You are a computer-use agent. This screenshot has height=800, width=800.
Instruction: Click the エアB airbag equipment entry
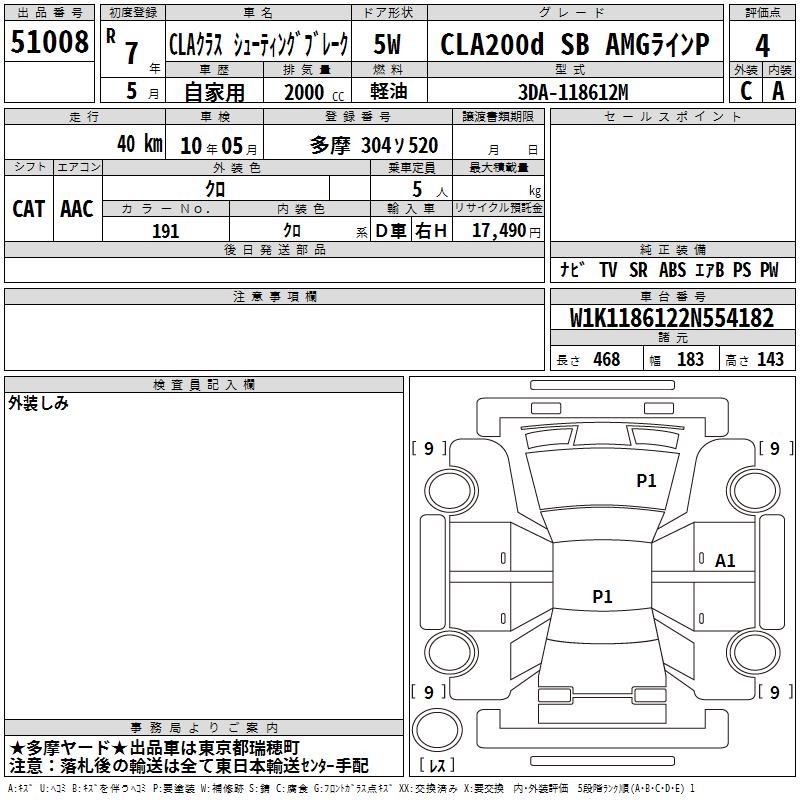point(710,270)
